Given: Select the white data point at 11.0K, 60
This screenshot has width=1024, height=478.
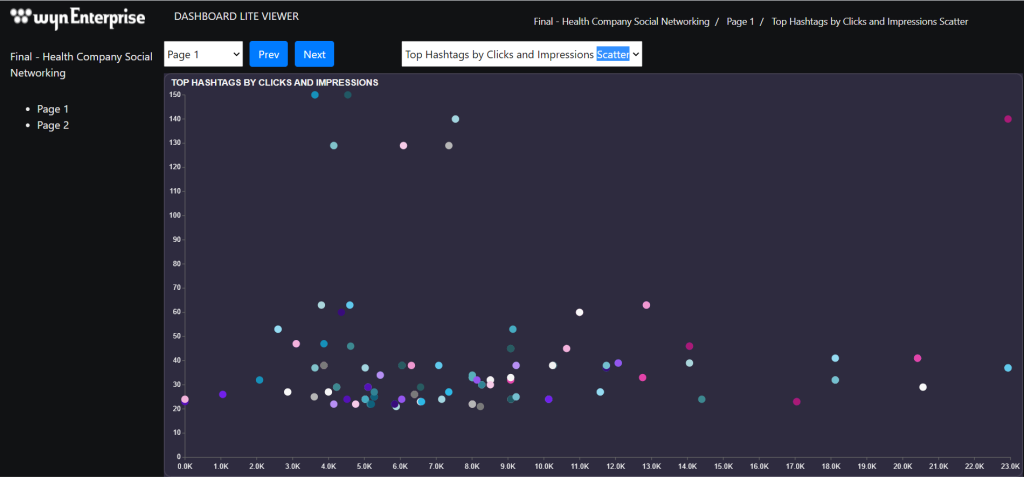Looking at the screenshot, I should click(579, 312).
